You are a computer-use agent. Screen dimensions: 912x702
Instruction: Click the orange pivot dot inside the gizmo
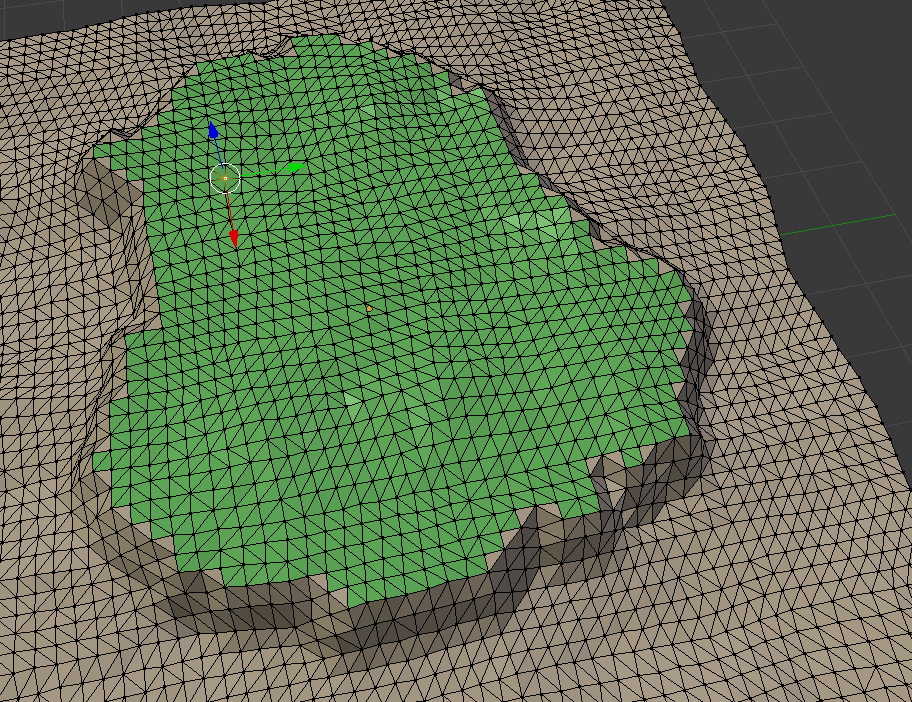[x=226, y=178]
